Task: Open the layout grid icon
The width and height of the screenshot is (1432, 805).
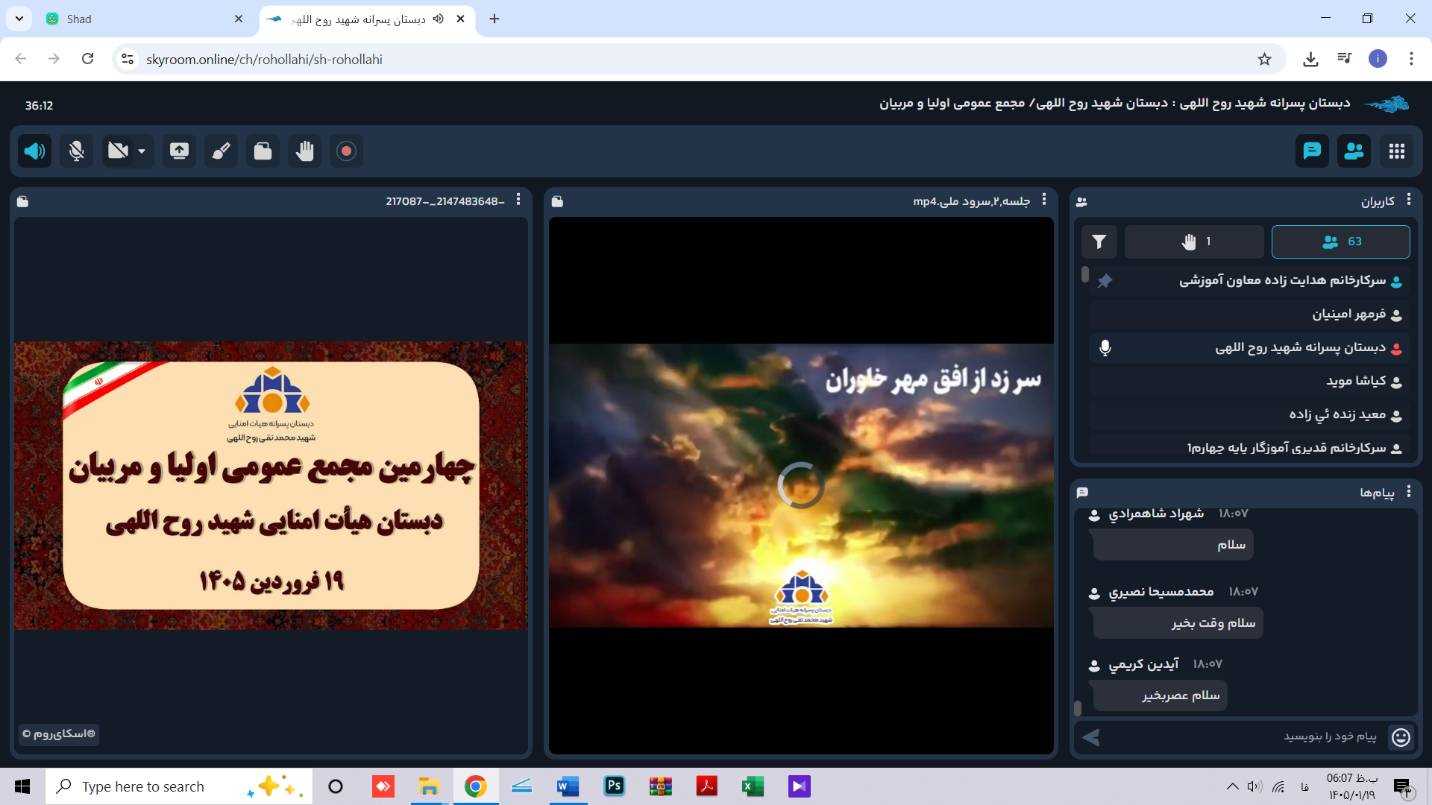Action: point(1397,151)
